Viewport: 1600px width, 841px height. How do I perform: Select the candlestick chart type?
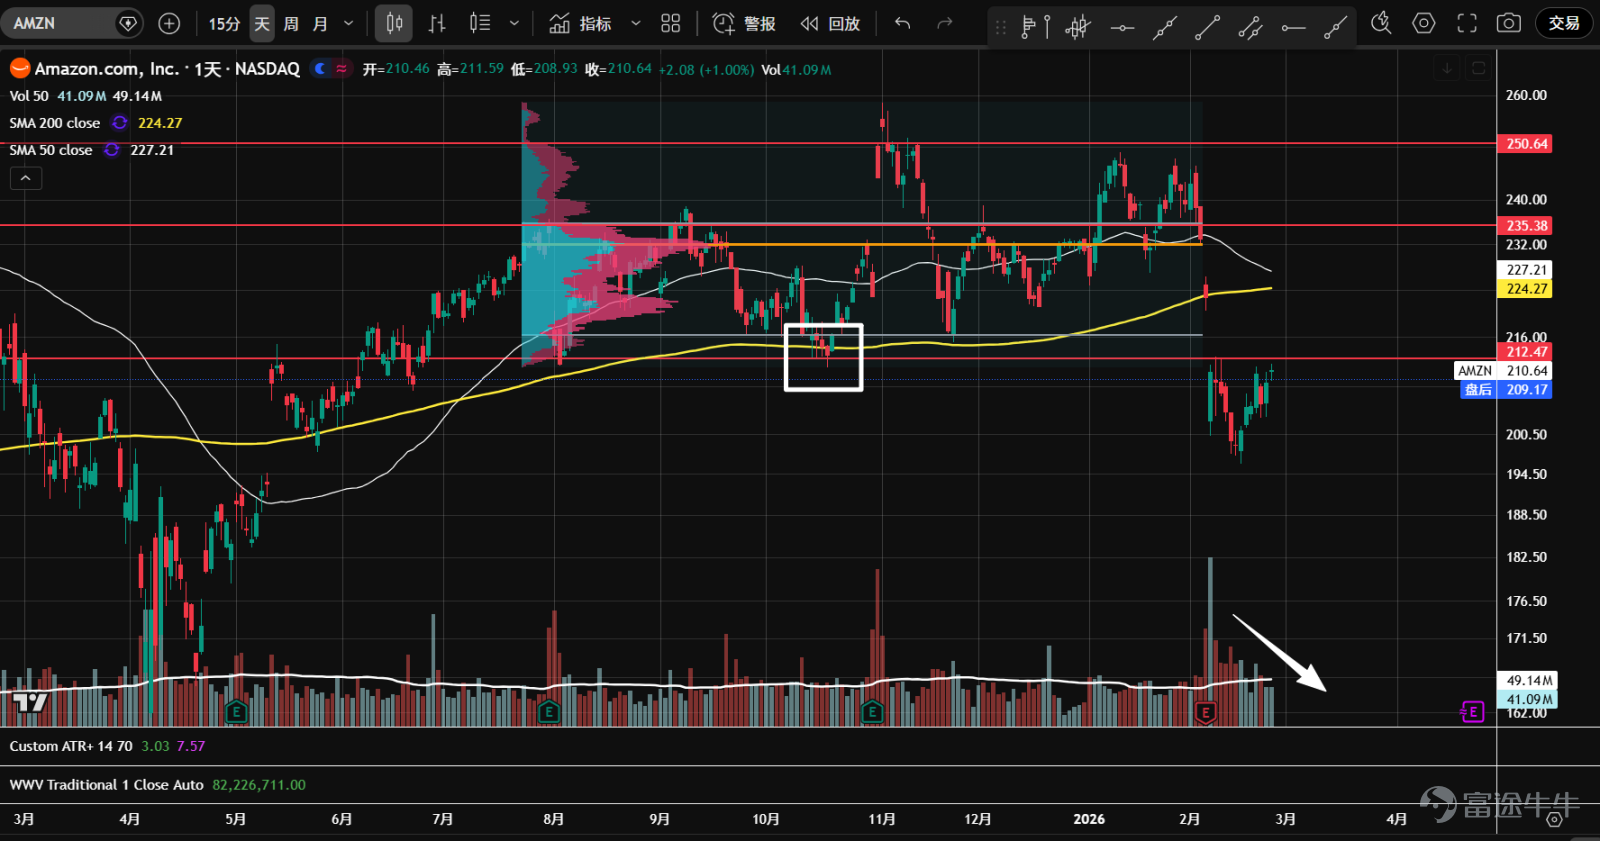[x=394, y=23]
